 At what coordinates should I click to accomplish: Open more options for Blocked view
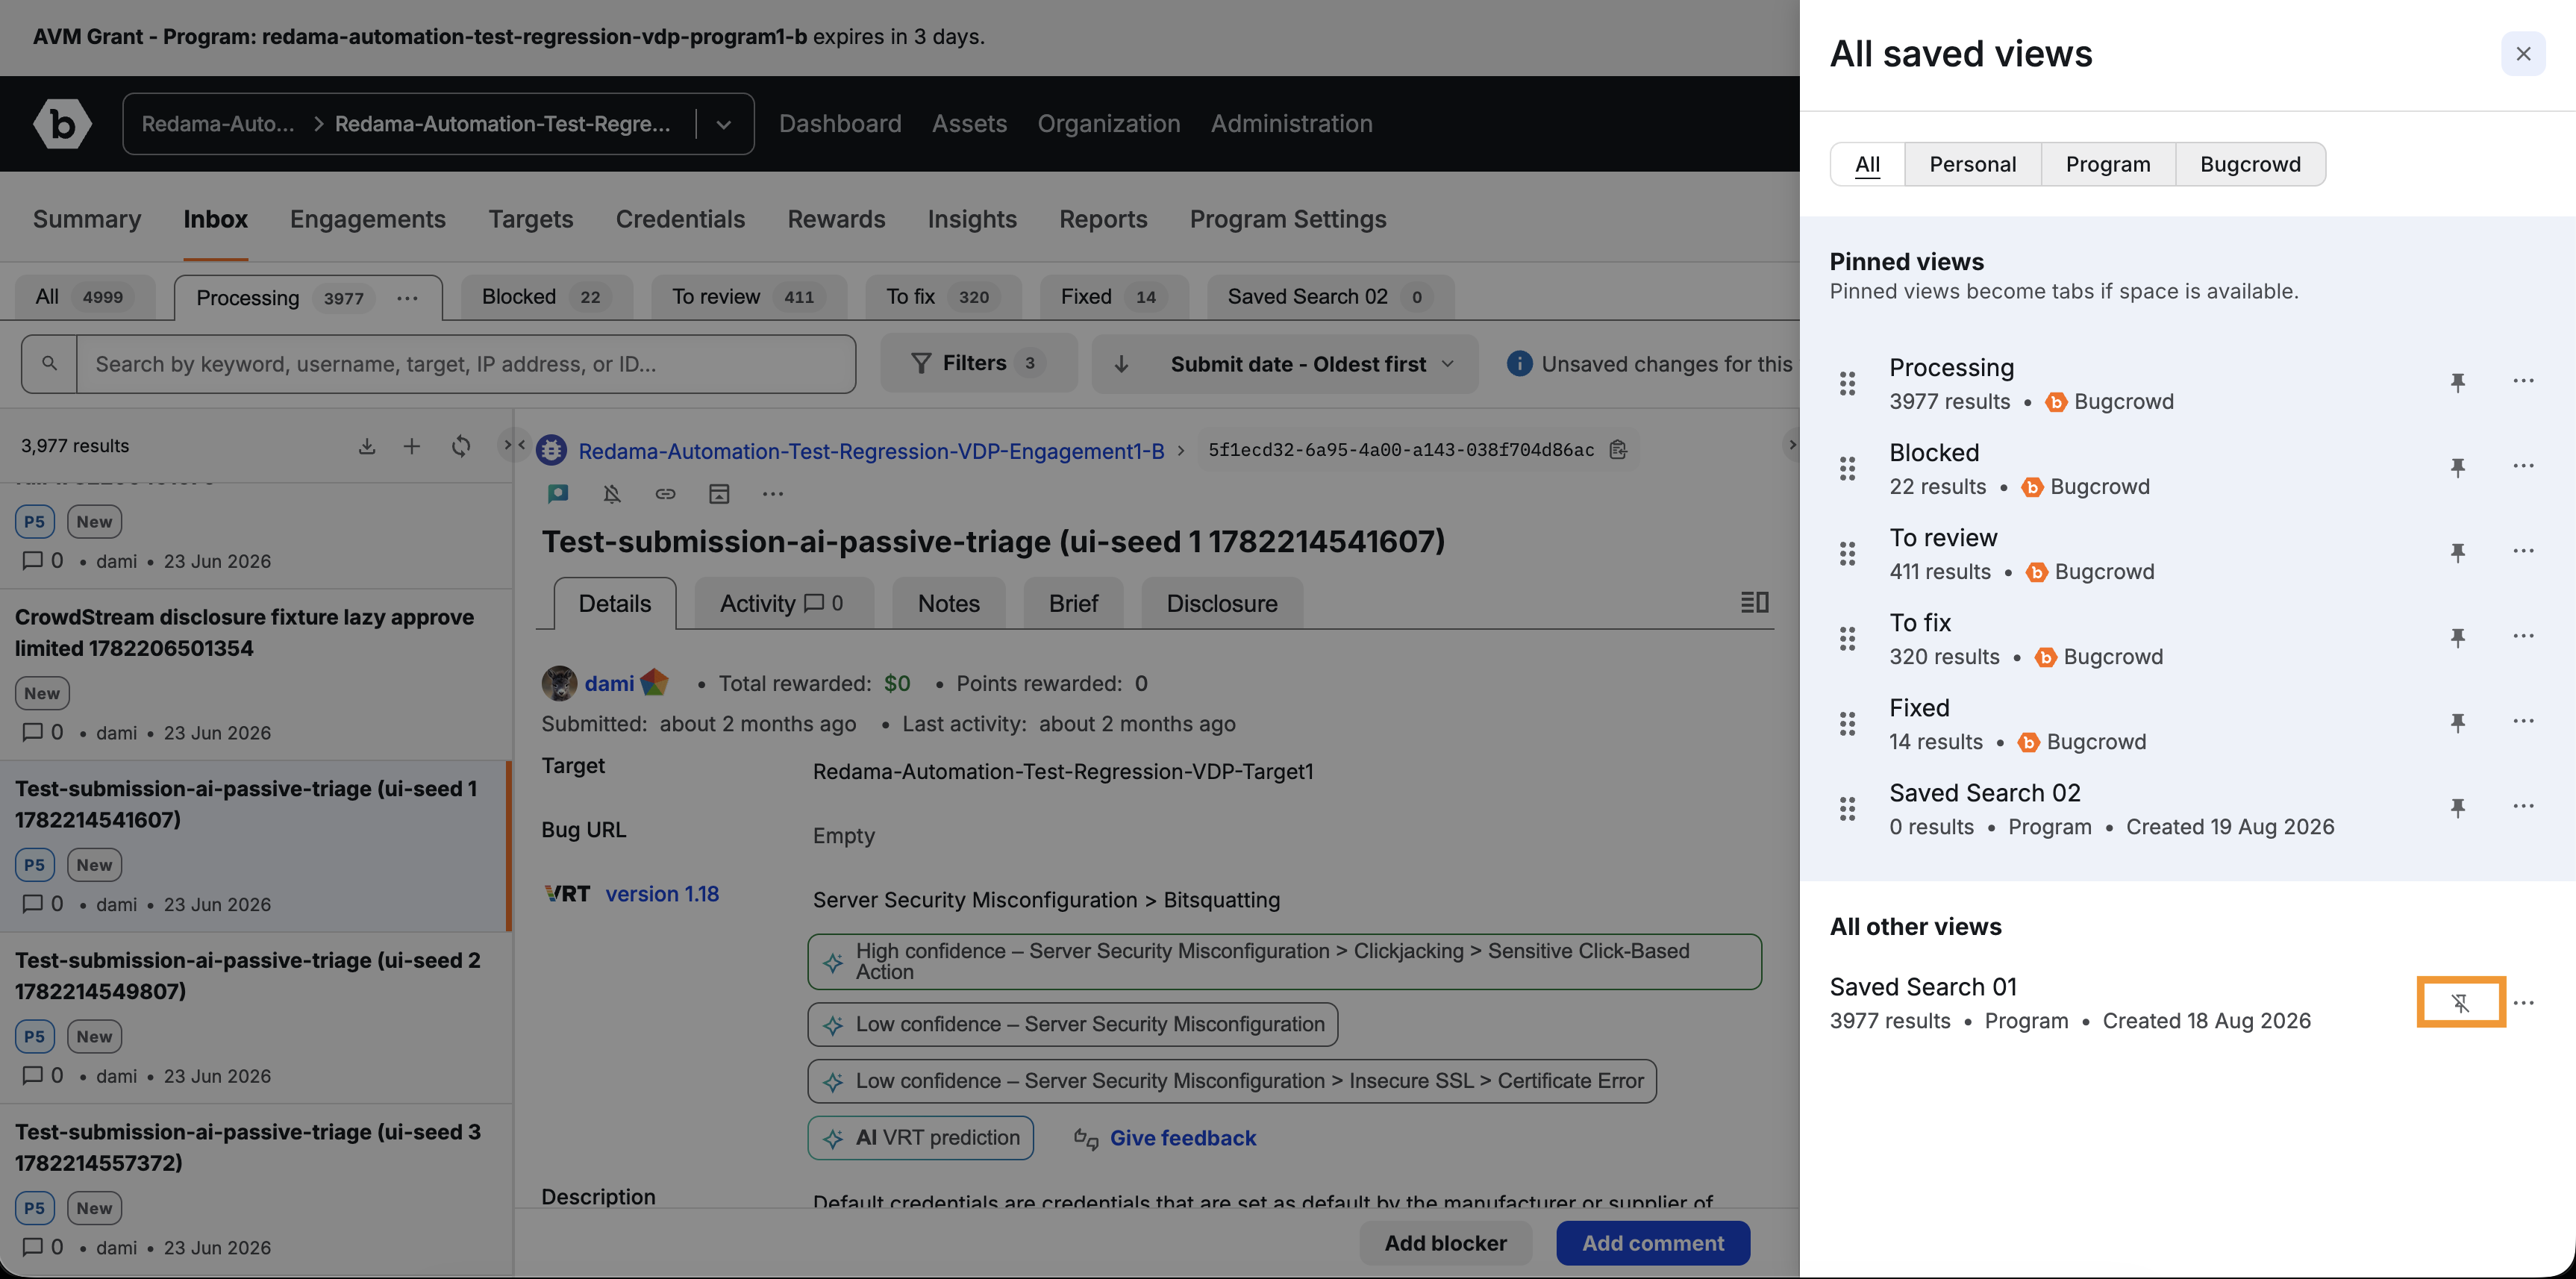click(2523, 466)
